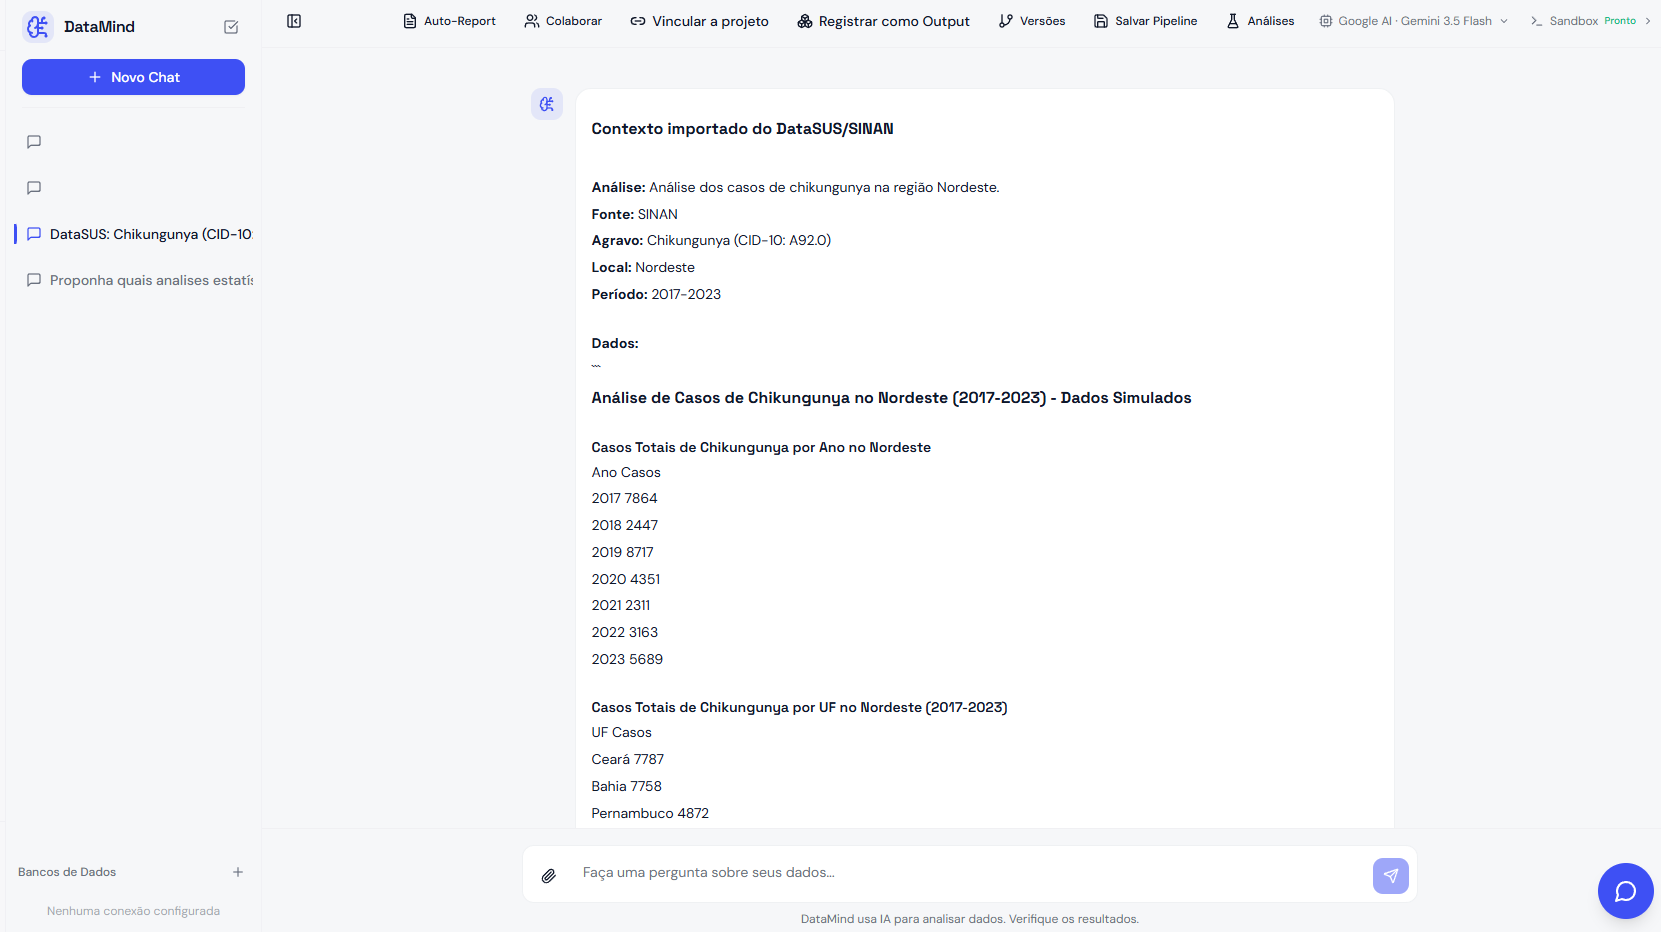Expand the Sandbox panel chevron
1661x932 pixels.
coord(1648,21)
